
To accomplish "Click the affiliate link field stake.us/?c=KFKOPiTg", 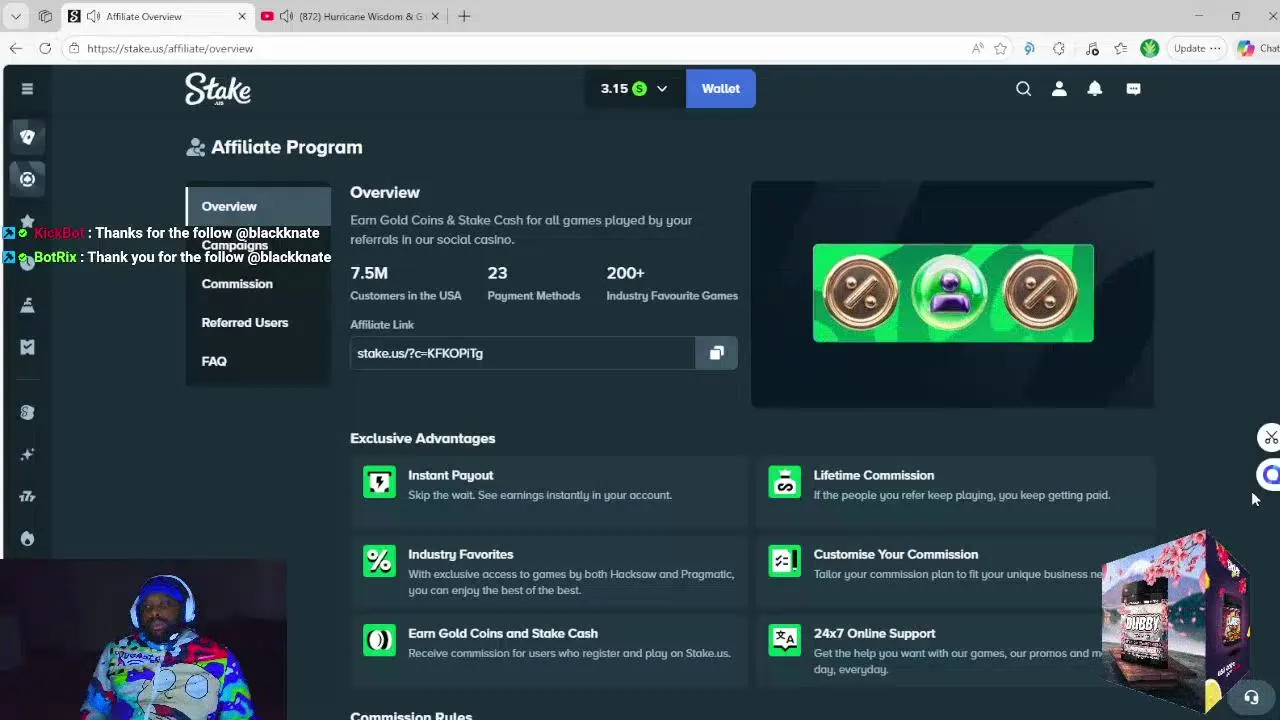I will click(522, 353).
